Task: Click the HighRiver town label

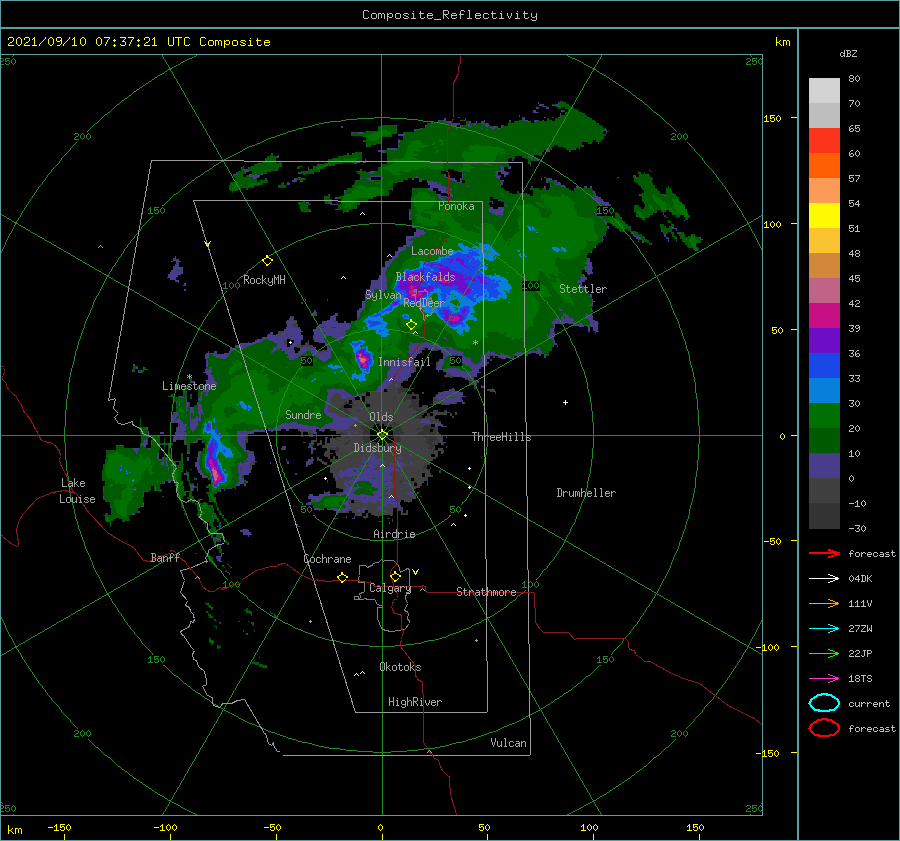Action: click(415, 702)
